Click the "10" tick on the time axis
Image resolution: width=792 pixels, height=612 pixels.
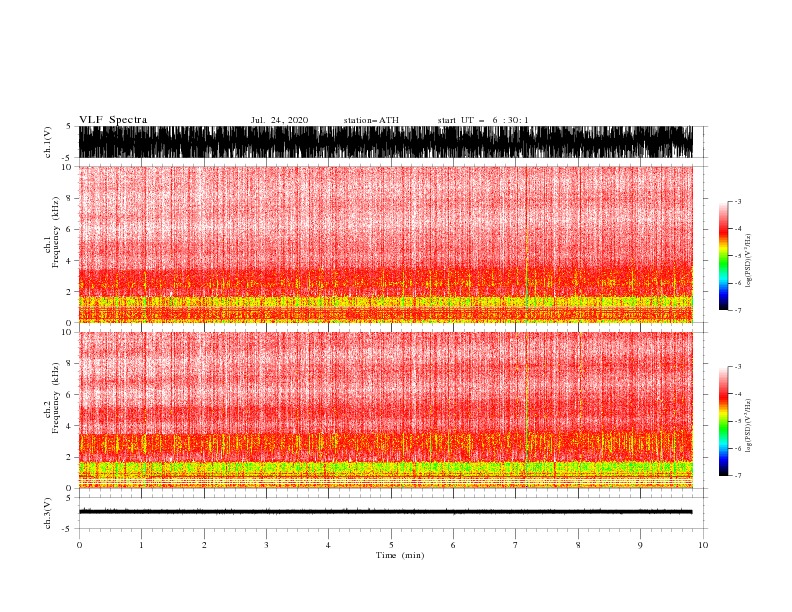click(703, 545)
